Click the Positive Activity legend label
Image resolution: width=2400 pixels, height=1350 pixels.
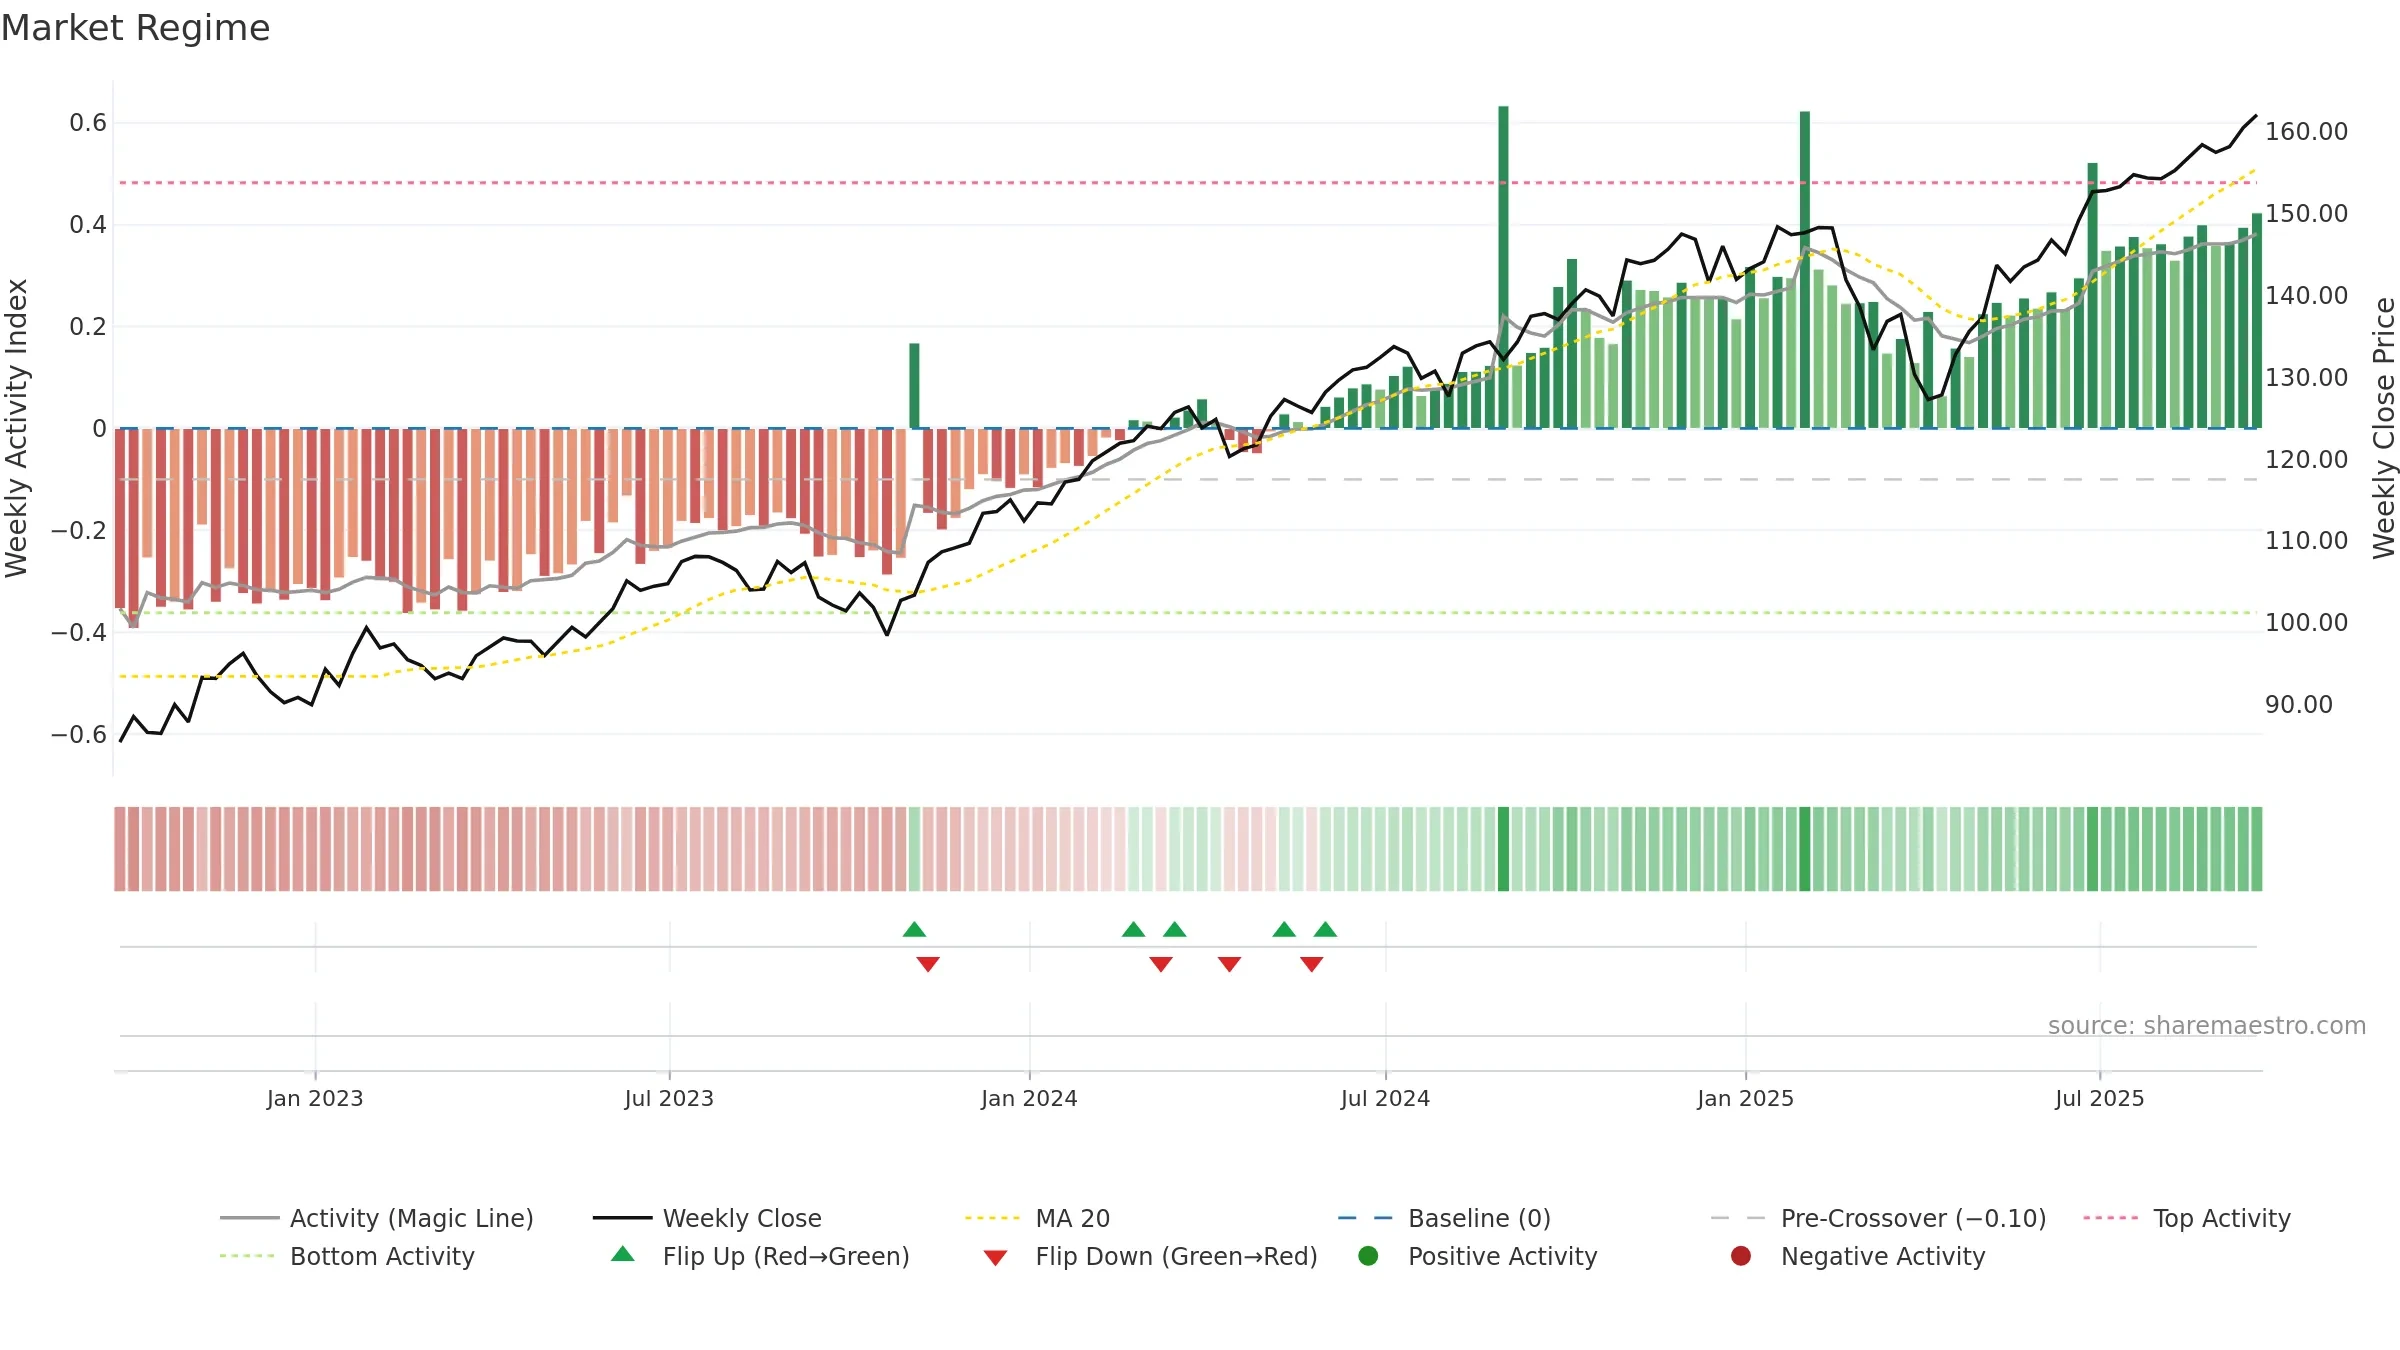(1503, 1256)
